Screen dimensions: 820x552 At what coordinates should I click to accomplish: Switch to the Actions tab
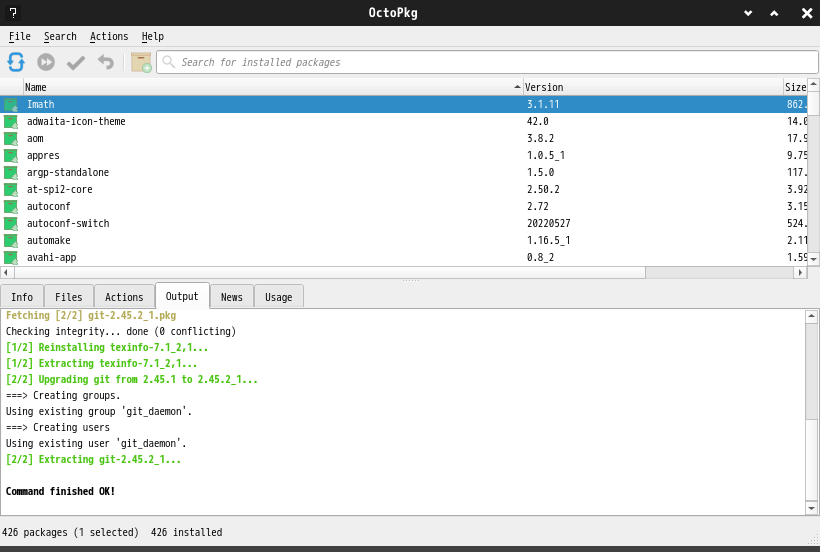[x=124, y=297]
